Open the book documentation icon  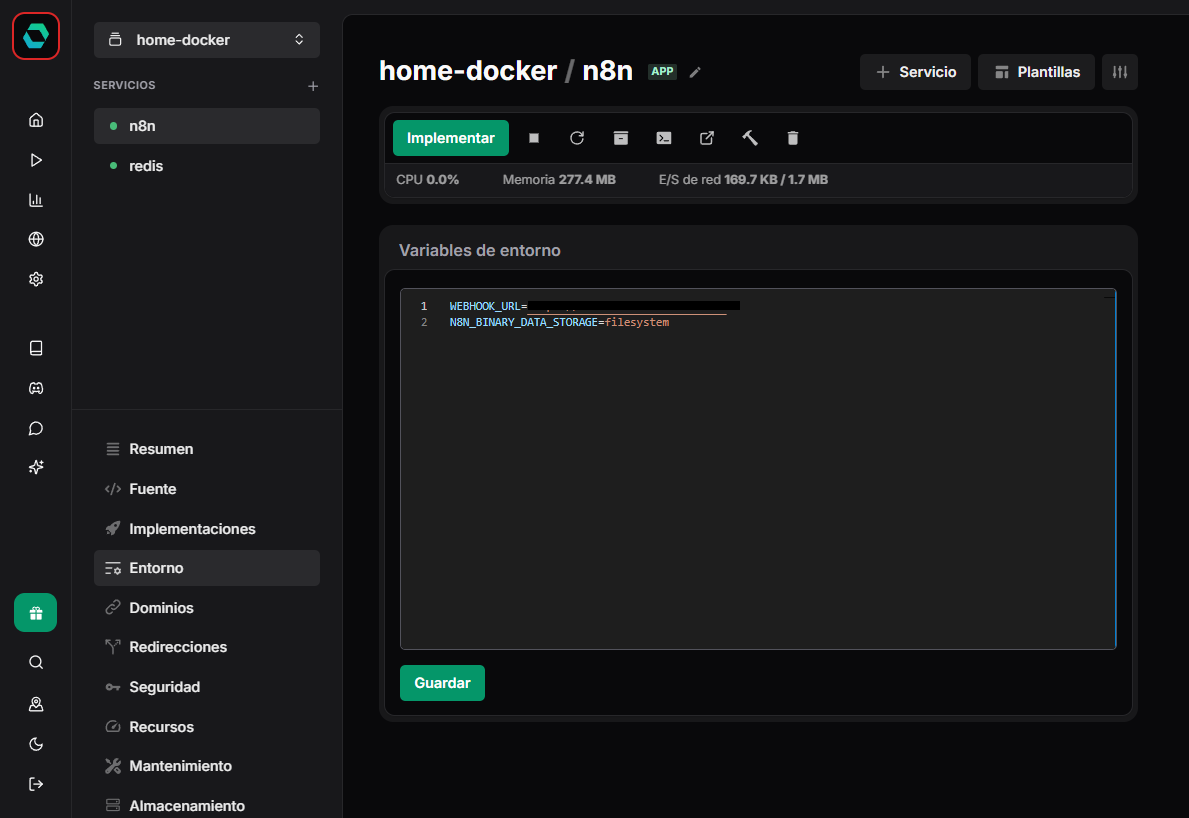pyautogui.click(x=36, y=348)
